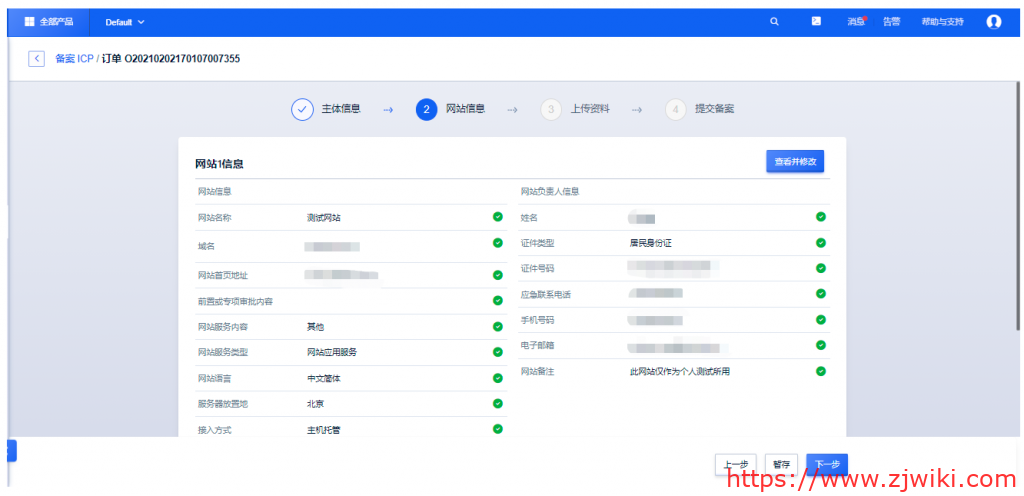Click the 北京 server location value
Screen dimensions: 1024x496
[x=315, y=404]
